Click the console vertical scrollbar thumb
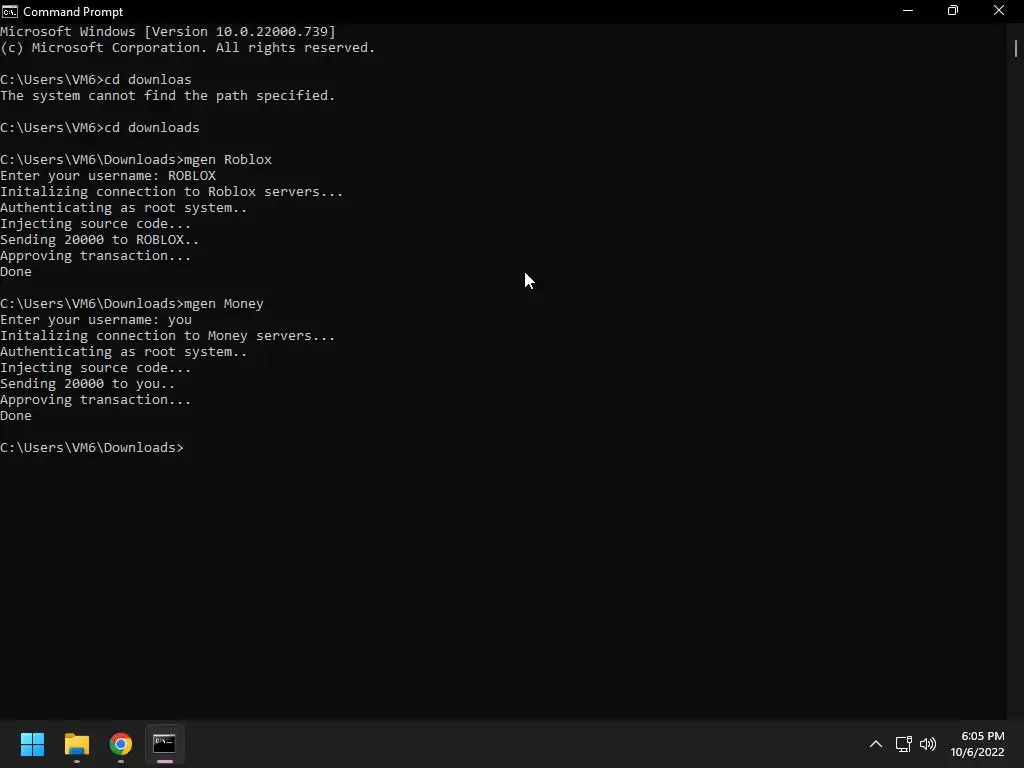This screenshot has width=1024, height=768. [1016, 48]
